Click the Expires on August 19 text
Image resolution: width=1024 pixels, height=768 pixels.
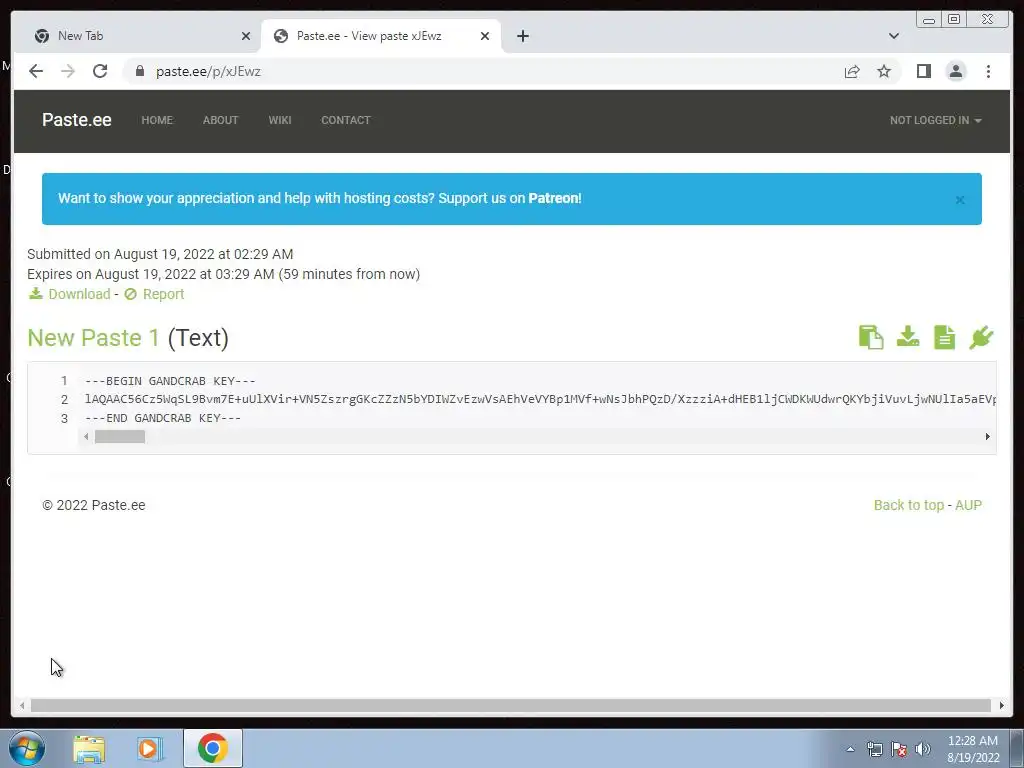click(x=223, y=274)
